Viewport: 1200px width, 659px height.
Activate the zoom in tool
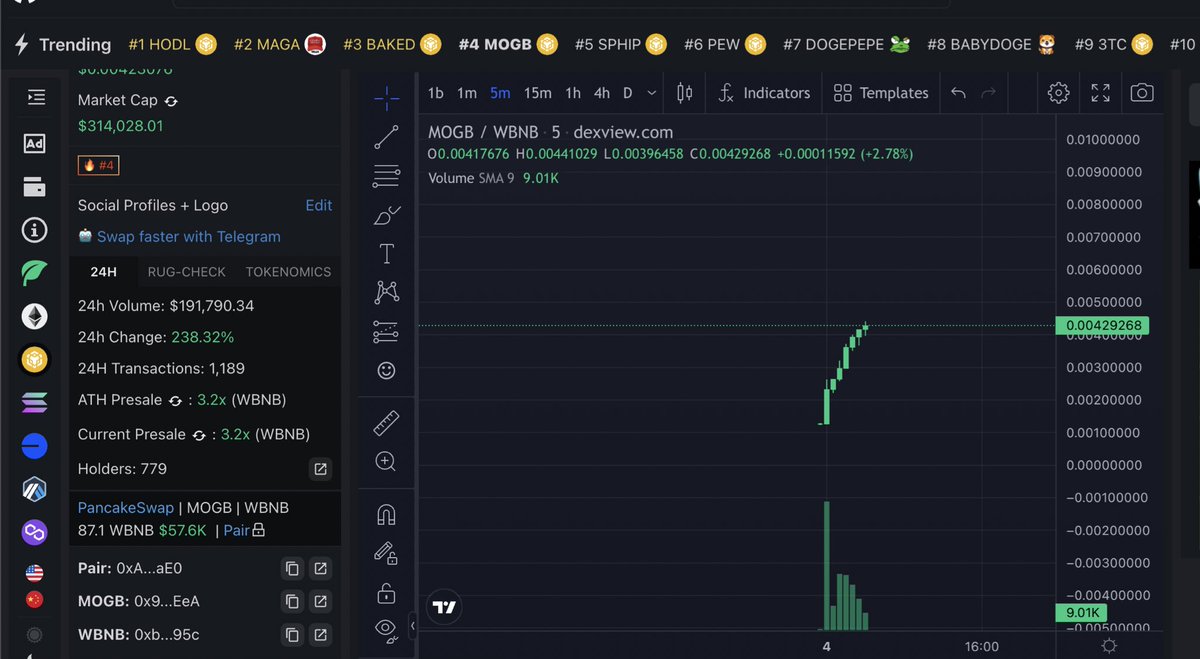pos(386,461)
